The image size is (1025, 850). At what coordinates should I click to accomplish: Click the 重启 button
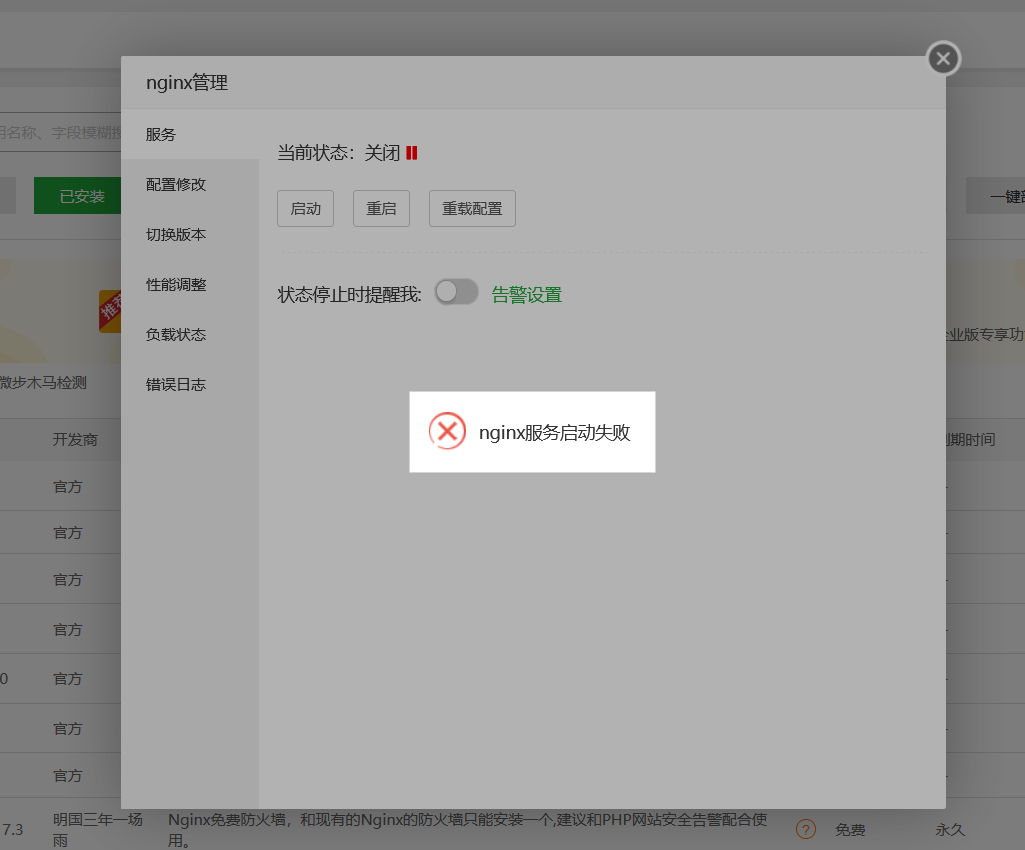tap(381, 209)
